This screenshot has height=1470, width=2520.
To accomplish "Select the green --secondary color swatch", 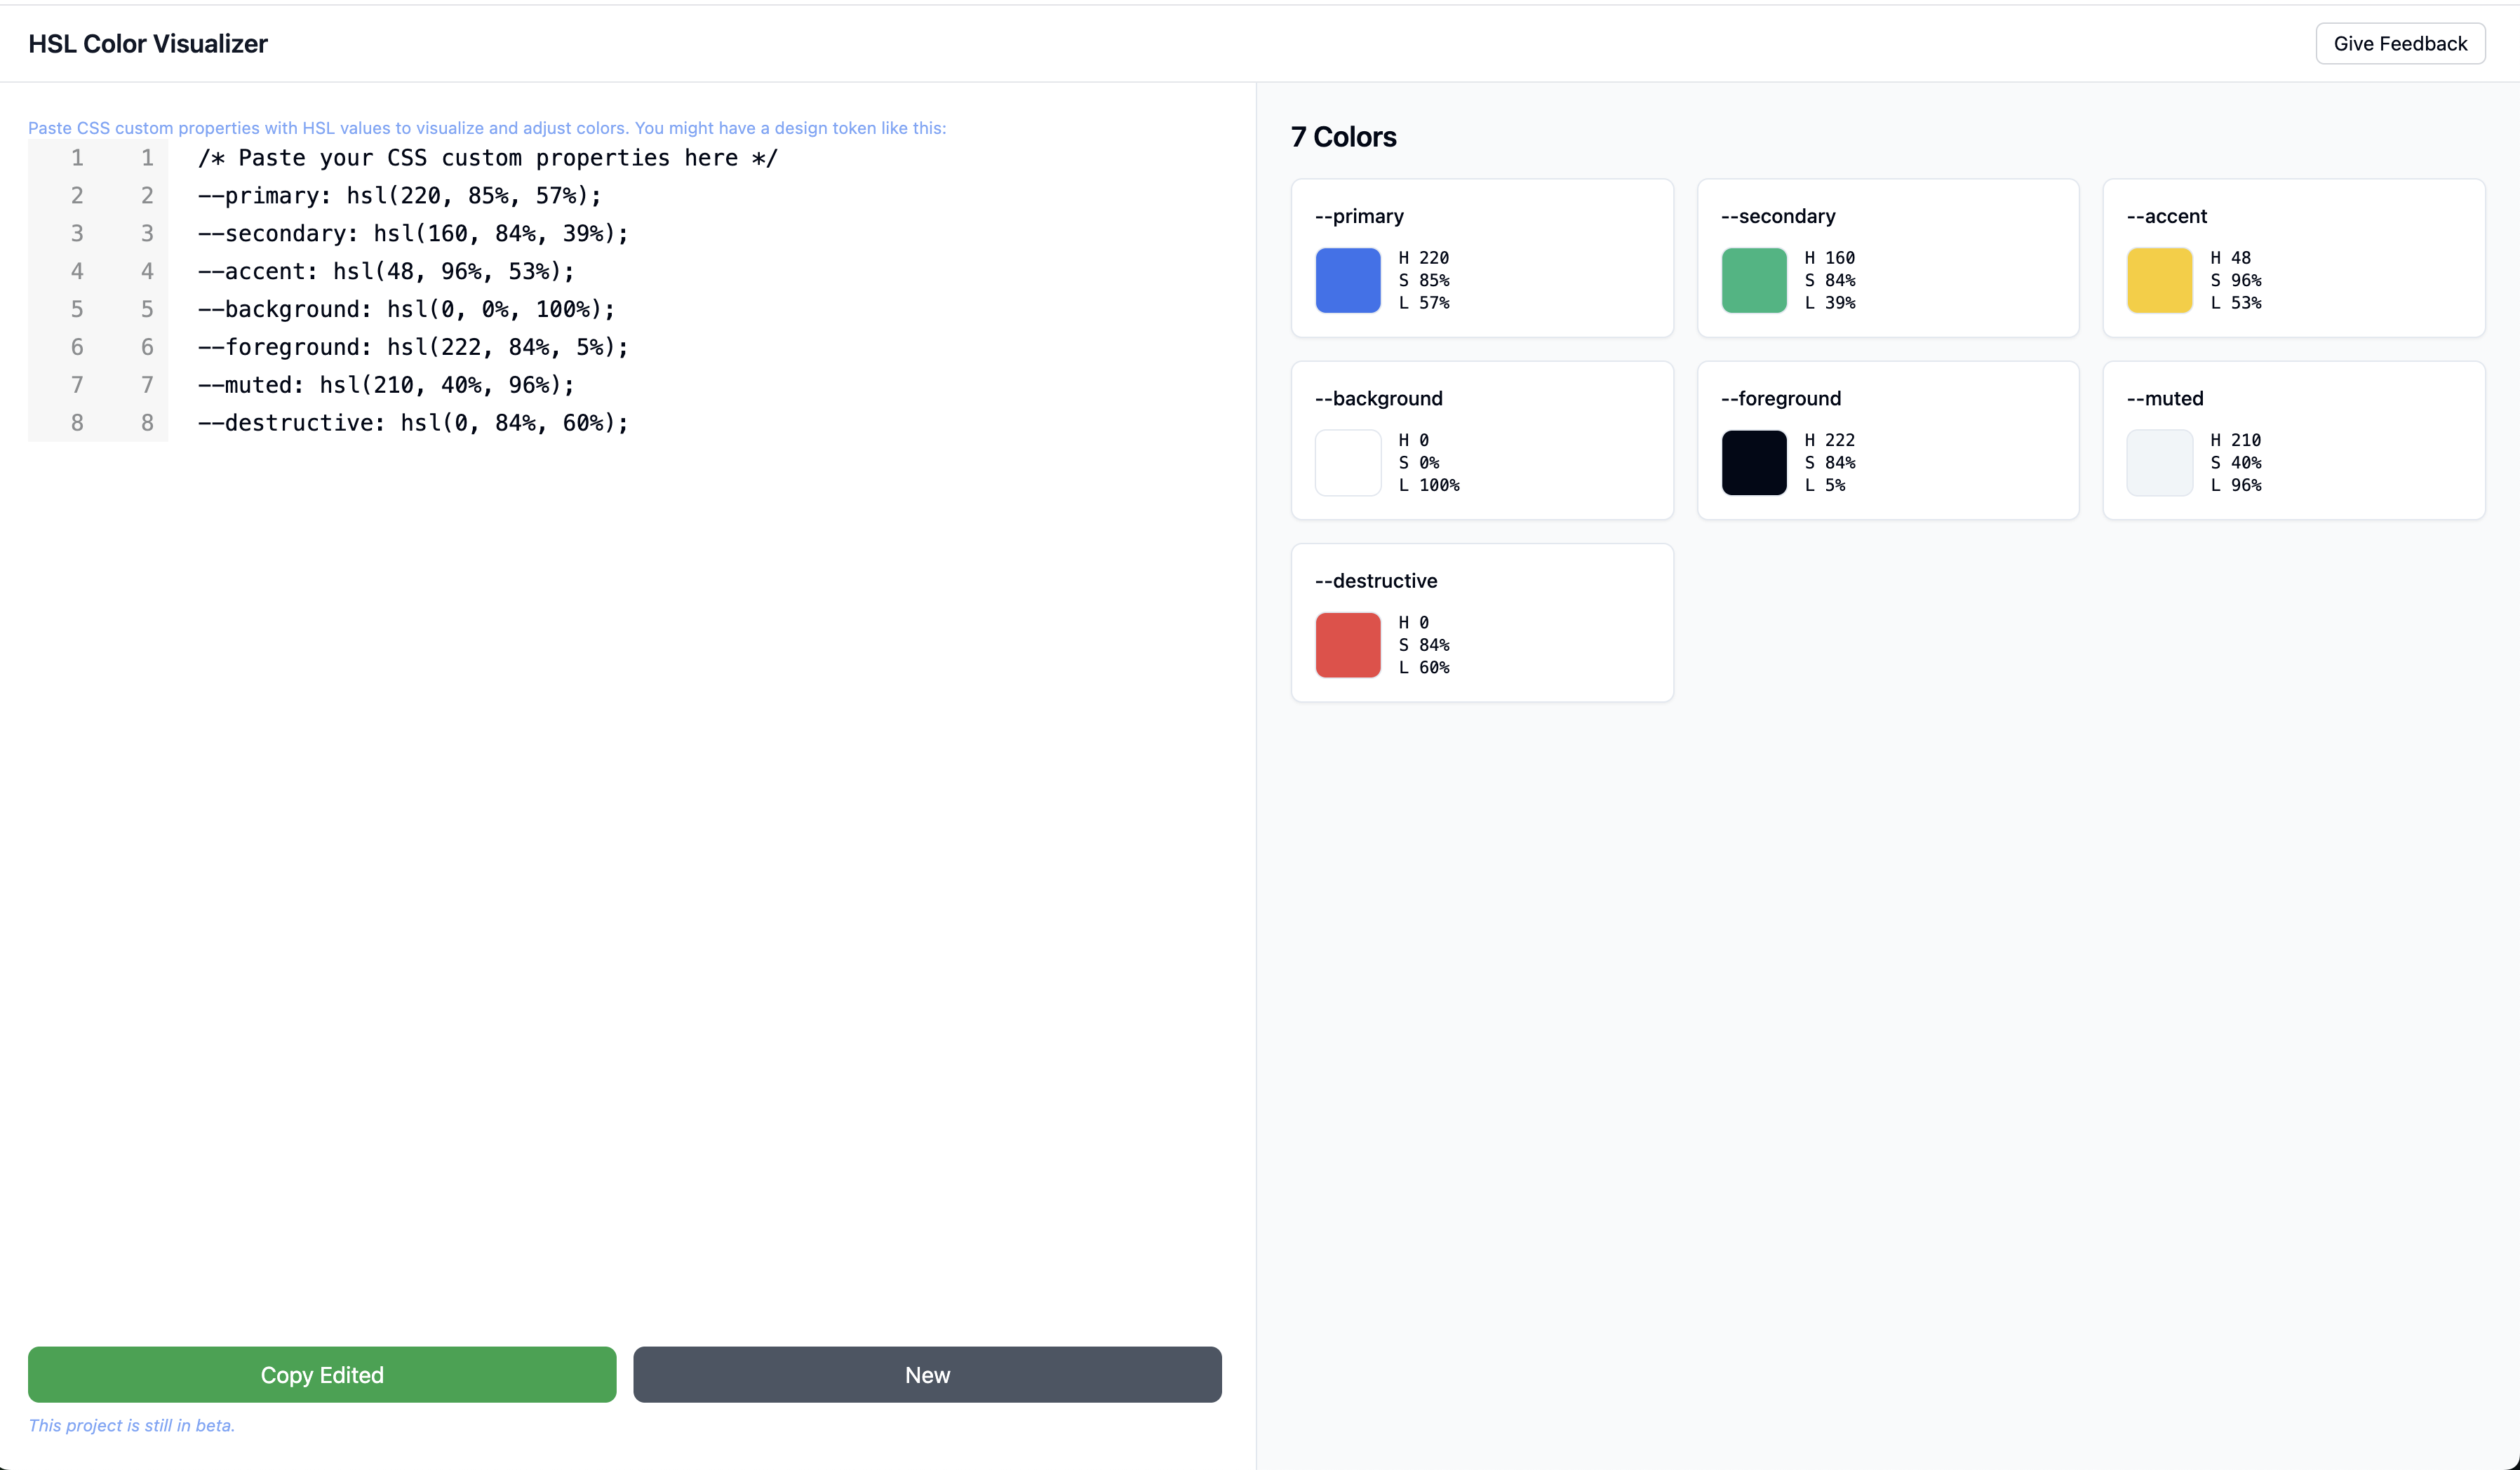I will tap(1754, 281).
